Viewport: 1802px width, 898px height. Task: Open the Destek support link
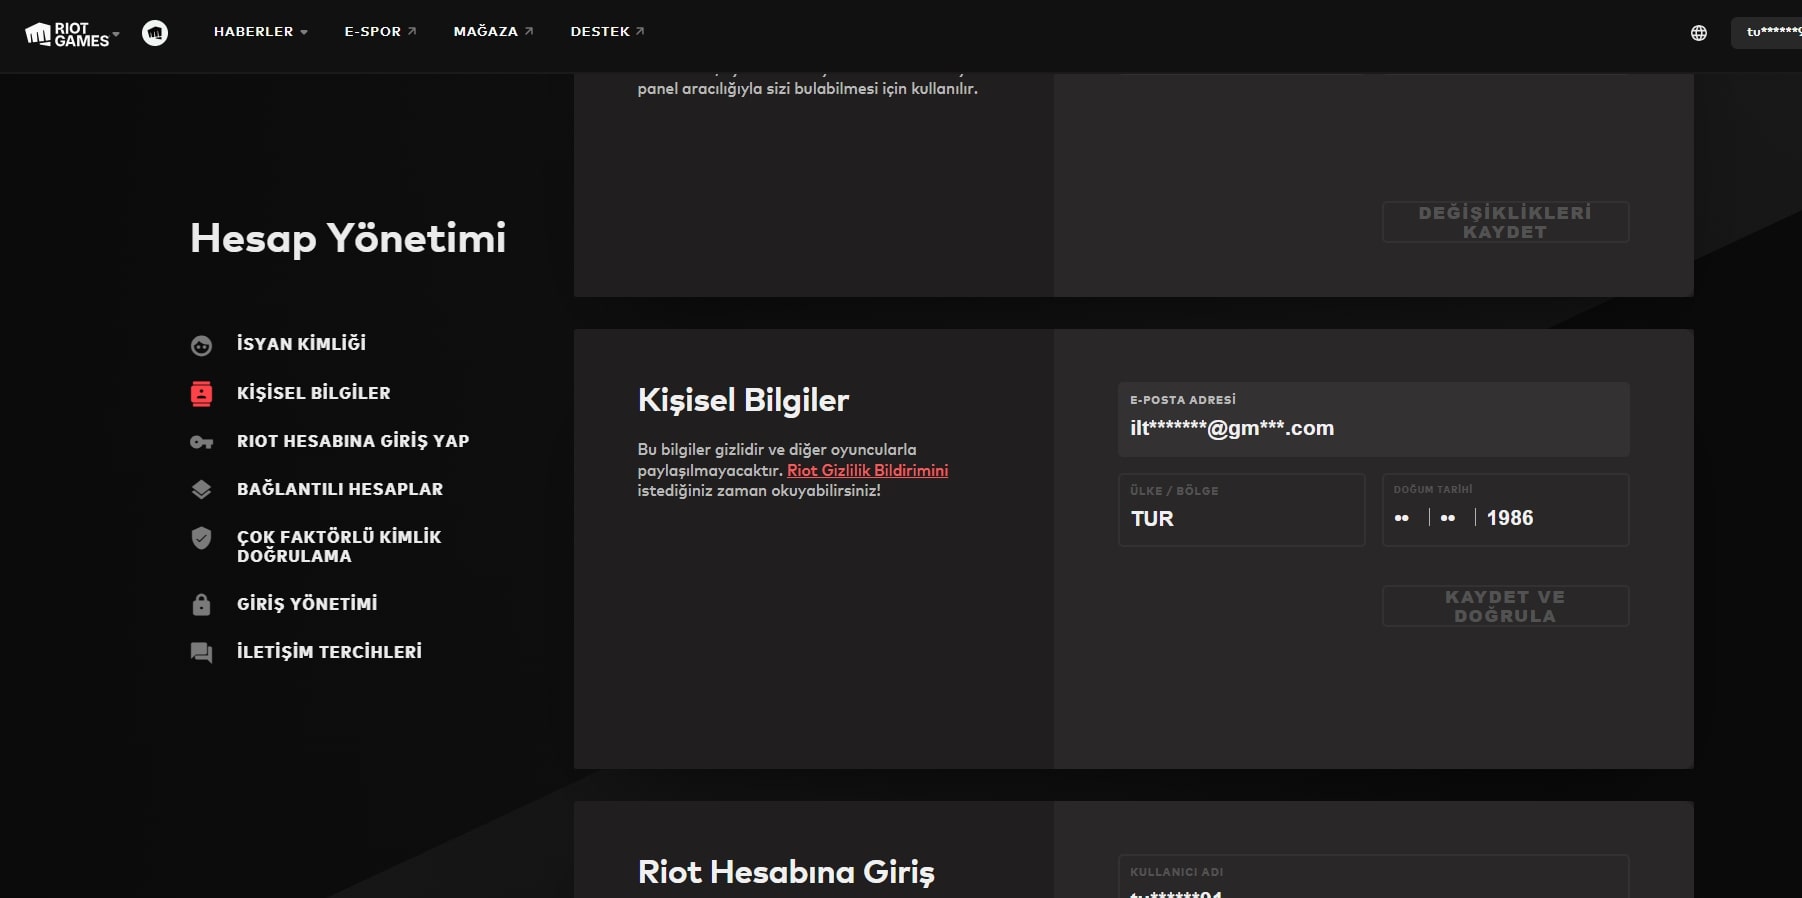coord(607,32)
